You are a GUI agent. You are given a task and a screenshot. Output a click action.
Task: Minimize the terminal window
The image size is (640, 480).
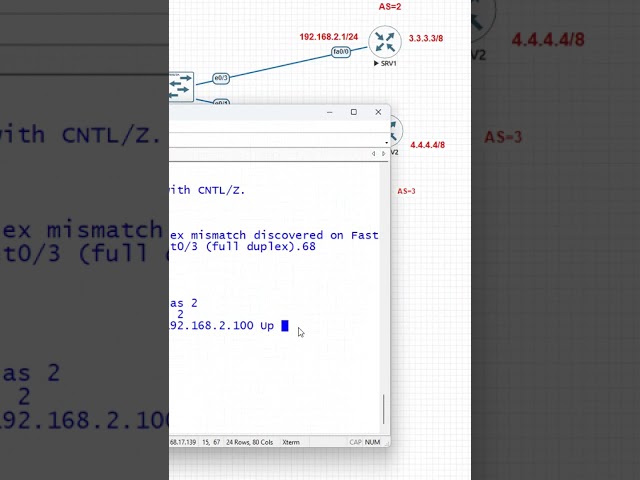click(x=330, y=112)
